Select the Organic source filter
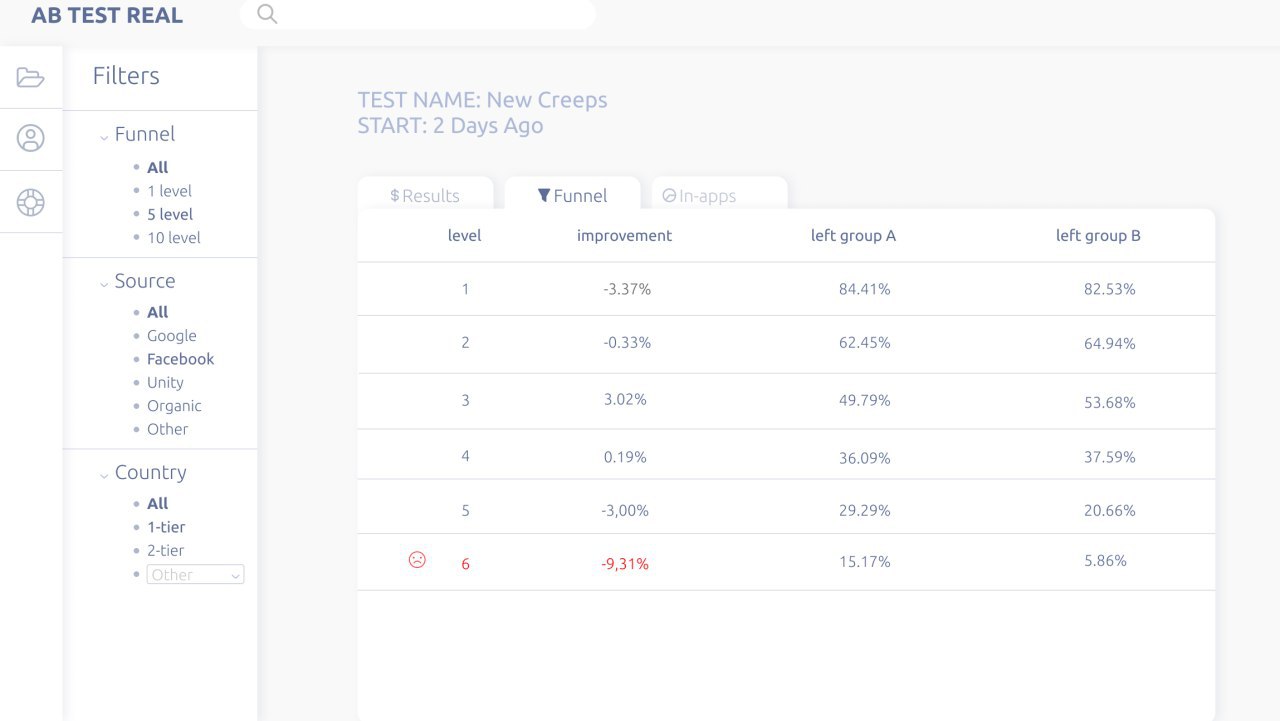Image resolution: width=1280 pixels, height=721 pixels. point(174,406)
